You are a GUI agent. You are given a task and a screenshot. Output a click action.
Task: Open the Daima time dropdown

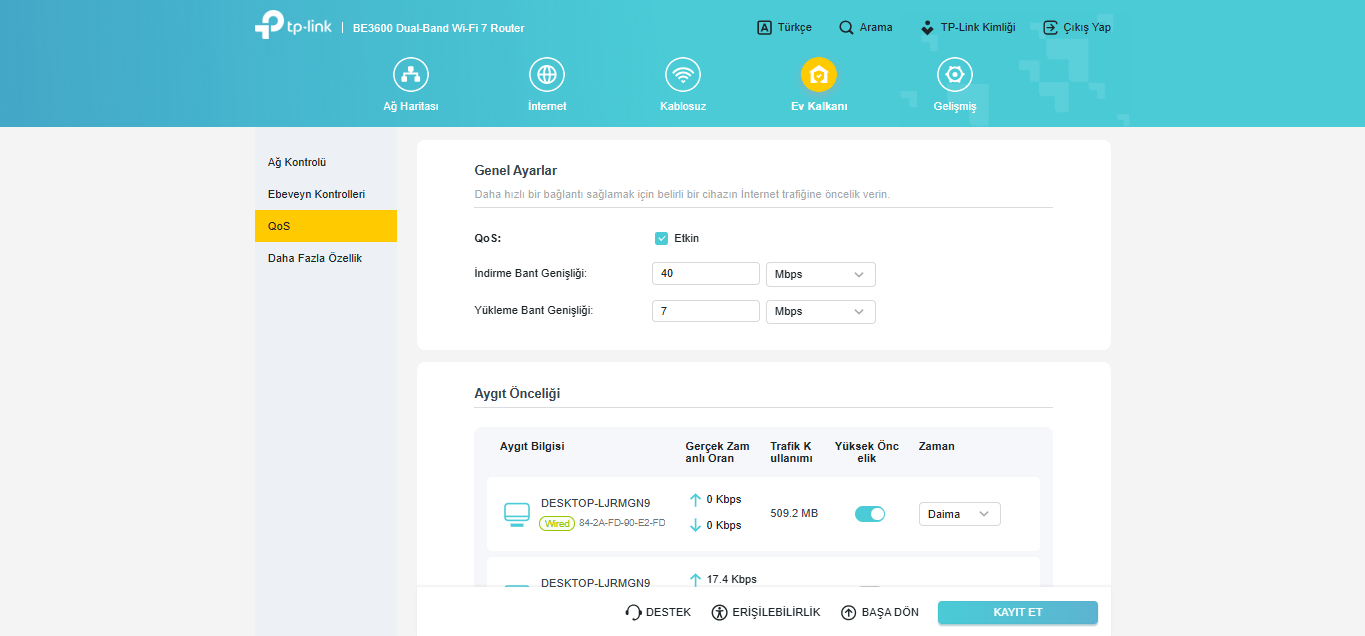pyautogui.click(x=959, y=514)
